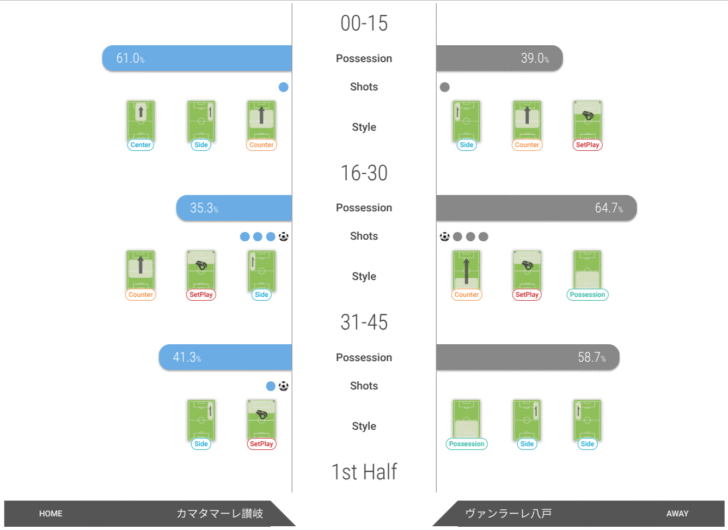
Task: Click the 16-30 period heading
Action: tap(364, 173)
